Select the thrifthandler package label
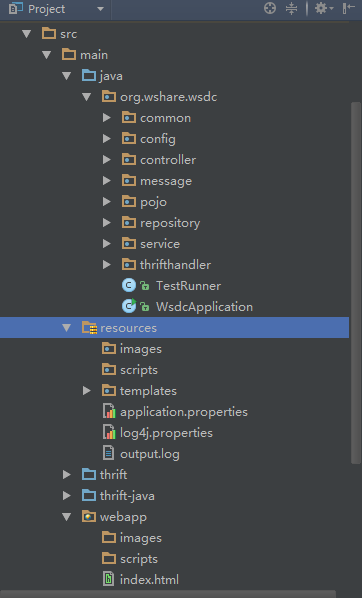 point(175,265)
